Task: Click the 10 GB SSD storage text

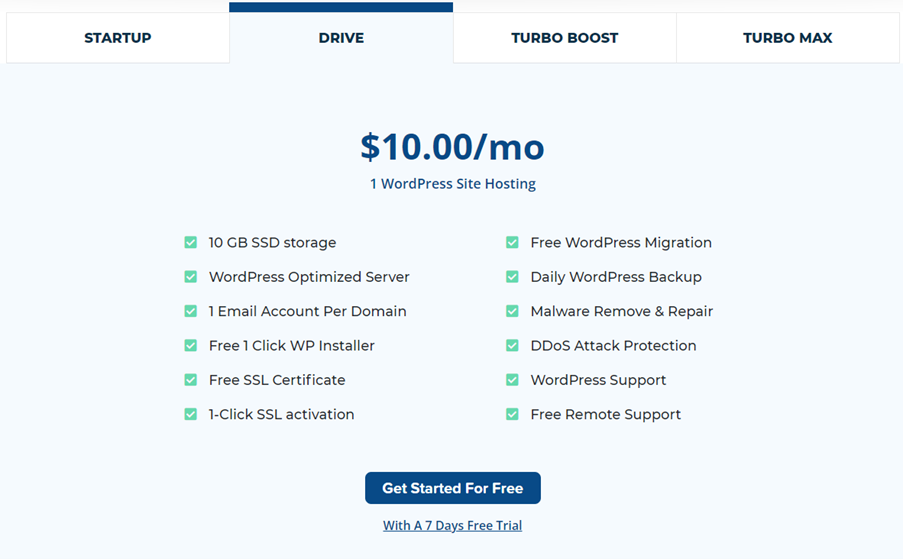Action: click(272, 242)
